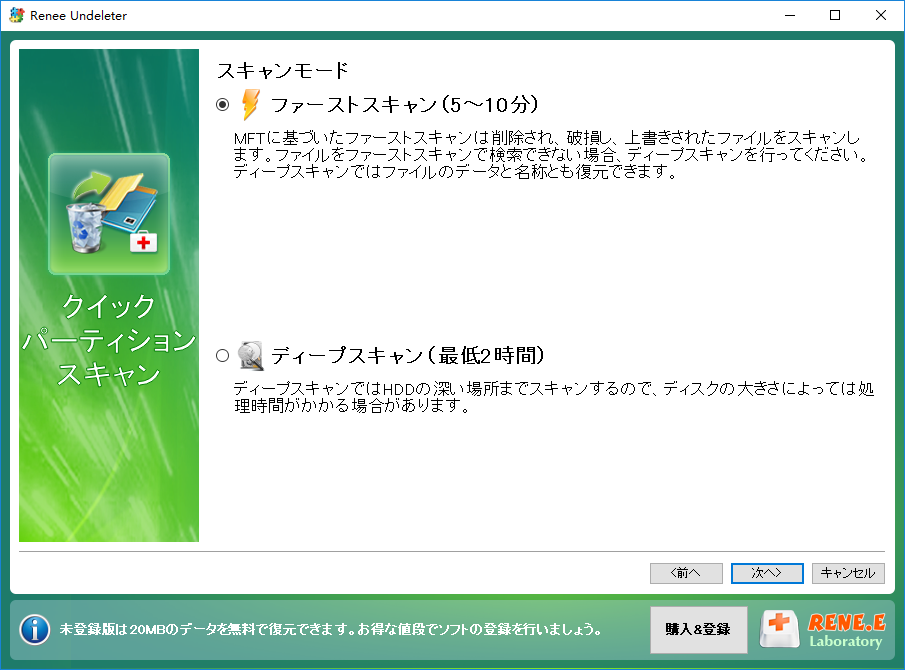
Task: Click the blue information icon
Action: tap(35, 629)
